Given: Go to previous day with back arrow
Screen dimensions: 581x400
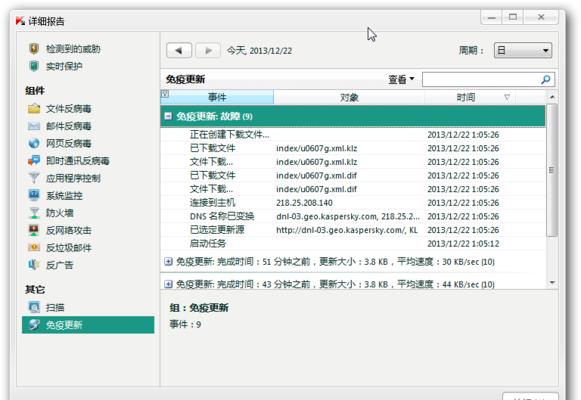Looking at the screenshot, I should [179, 50].
